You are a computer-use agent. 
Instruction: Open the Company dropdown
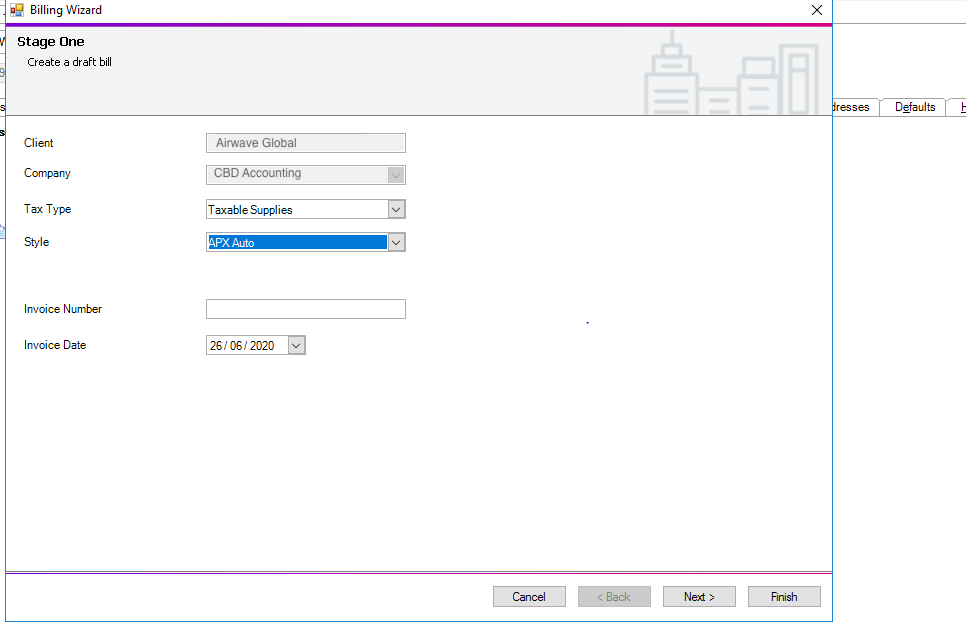pyautogui.click(x=396, y=175)
